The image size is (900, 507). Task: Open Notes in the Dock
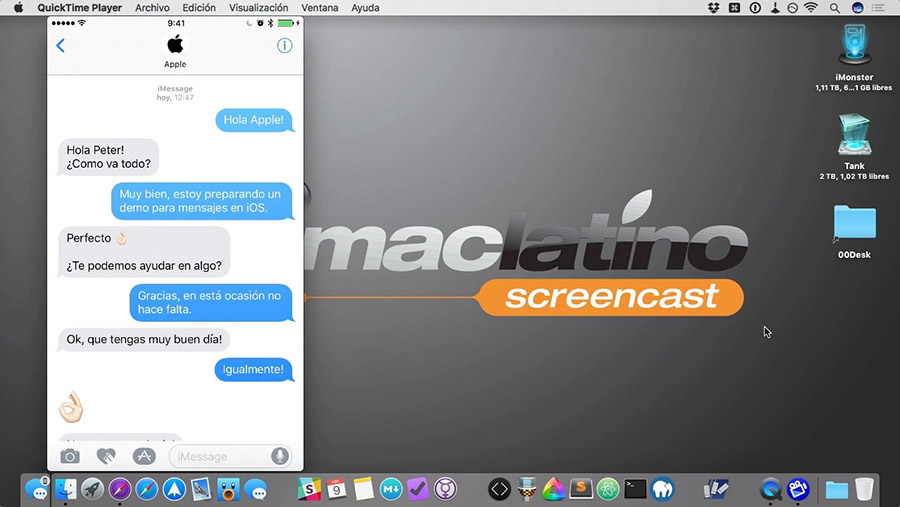(x=363, y=490)
